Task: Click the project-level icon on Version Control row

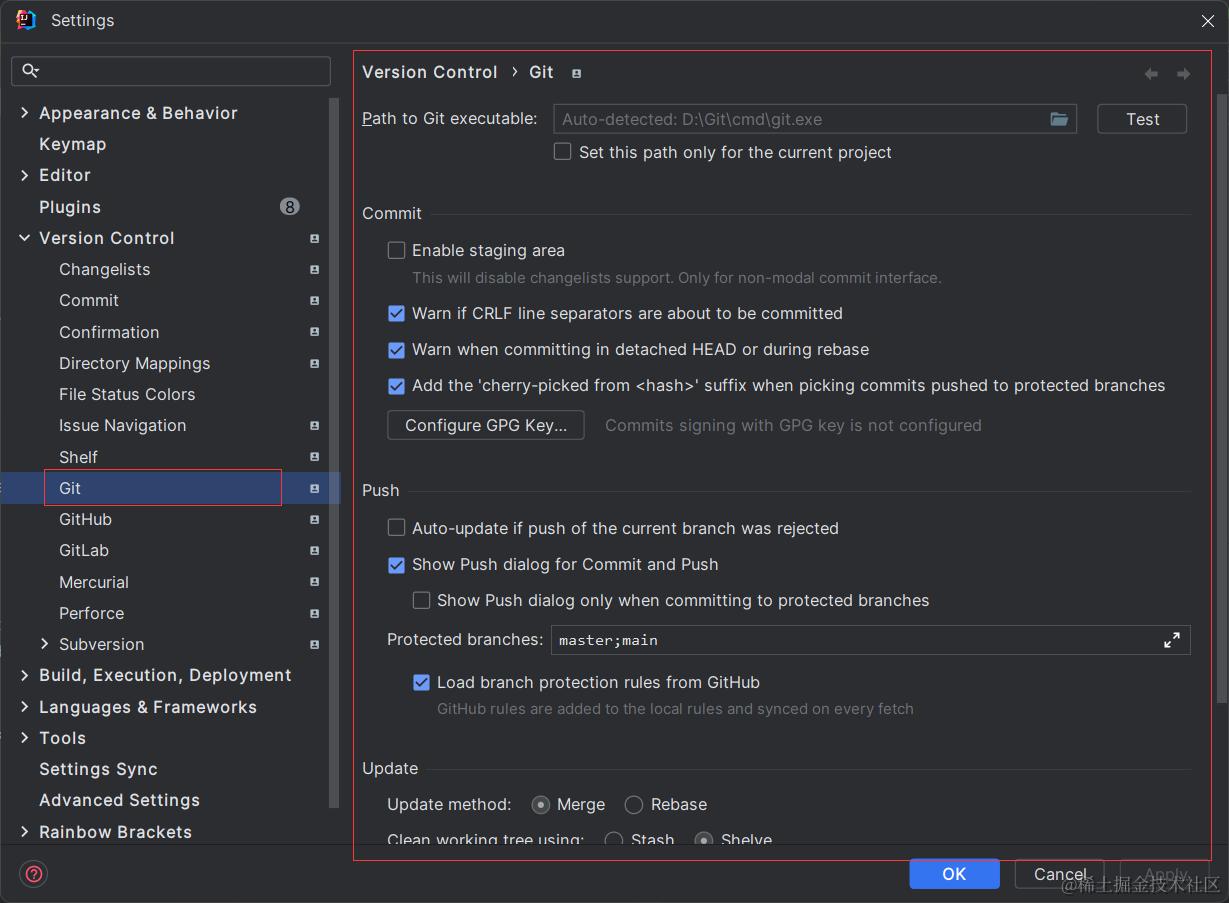Action: (x=314, y=238)
